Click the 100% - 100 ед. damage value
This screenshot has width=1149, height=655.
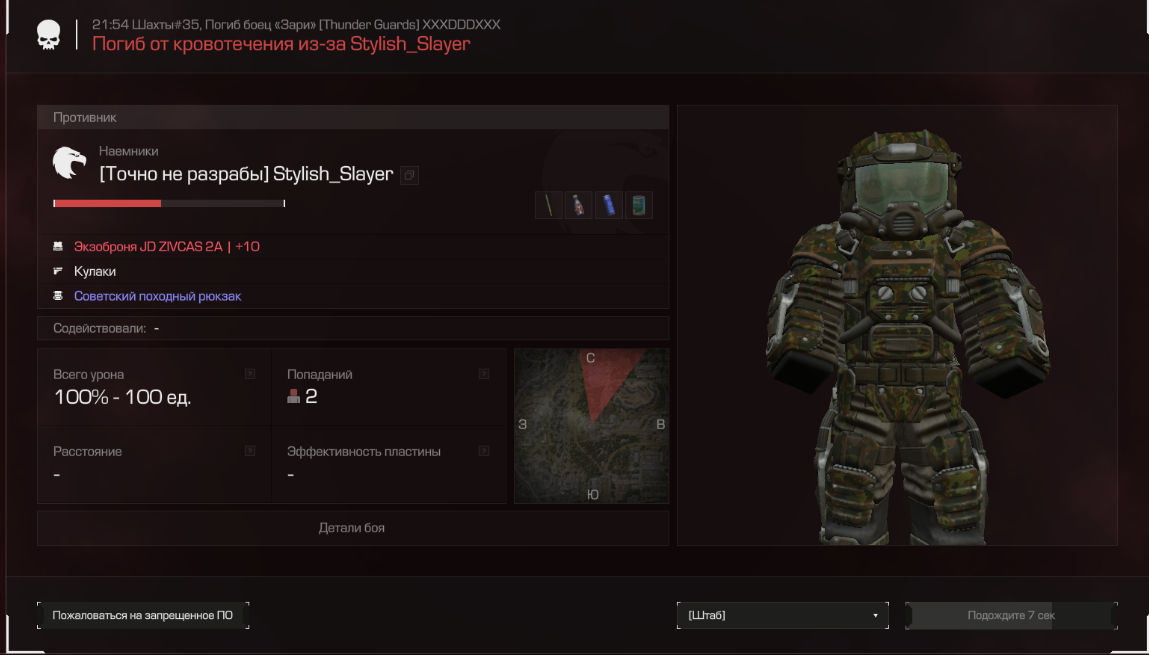pos(122,397)
